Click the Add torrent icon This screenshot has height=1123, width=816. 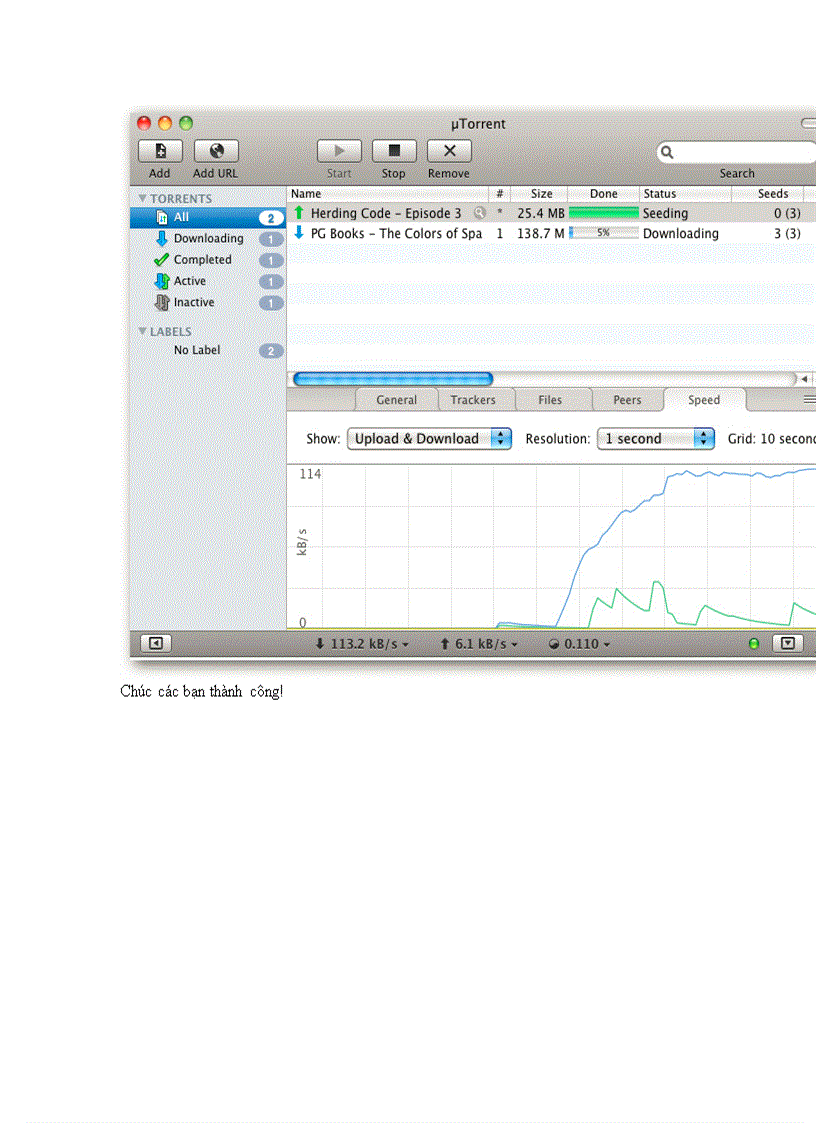159,151
